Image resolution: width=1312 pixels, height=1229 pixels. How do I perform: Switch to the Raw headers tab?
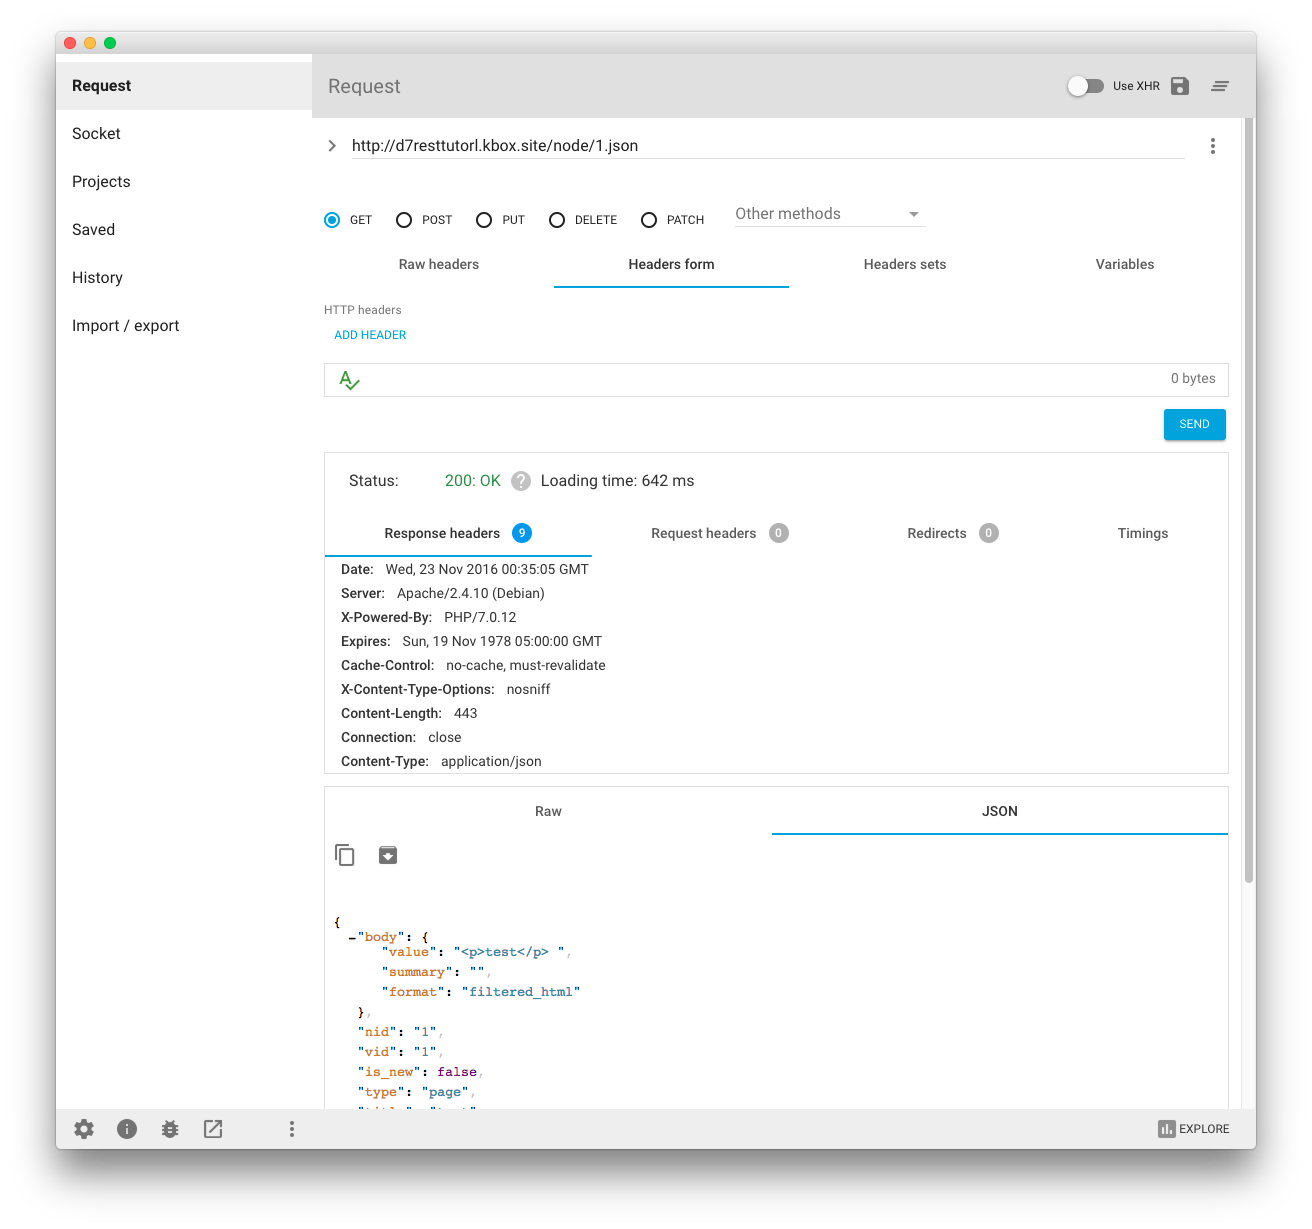[x=439, y=265]
